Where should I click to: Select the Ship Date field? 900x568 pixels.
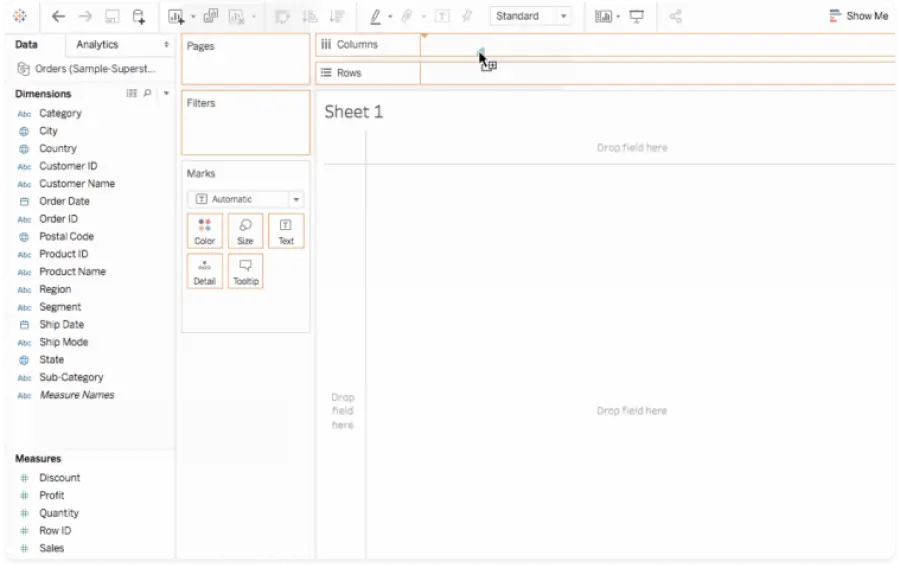coord(61,325)
